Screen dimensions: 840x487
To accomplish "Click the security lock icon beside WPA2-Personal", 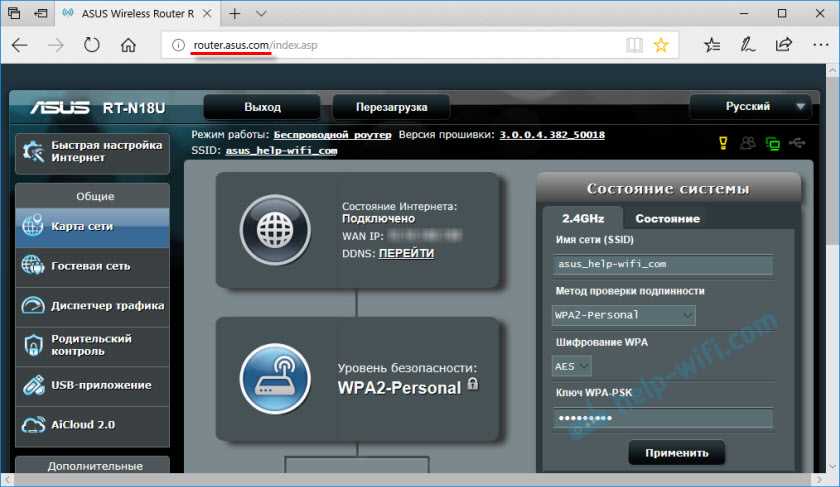I will click(x=472, y=384).
